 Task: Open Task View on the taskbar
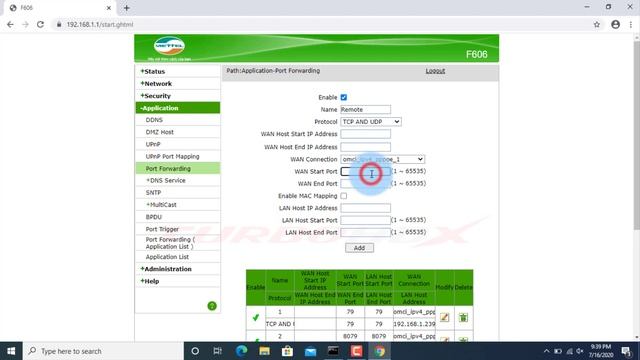pyautogui.click(x=218, y=351)
